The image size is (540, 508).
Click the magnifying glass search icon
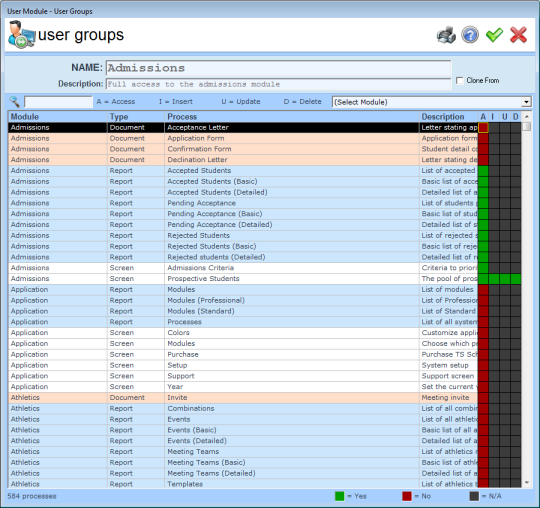[14, 101]
